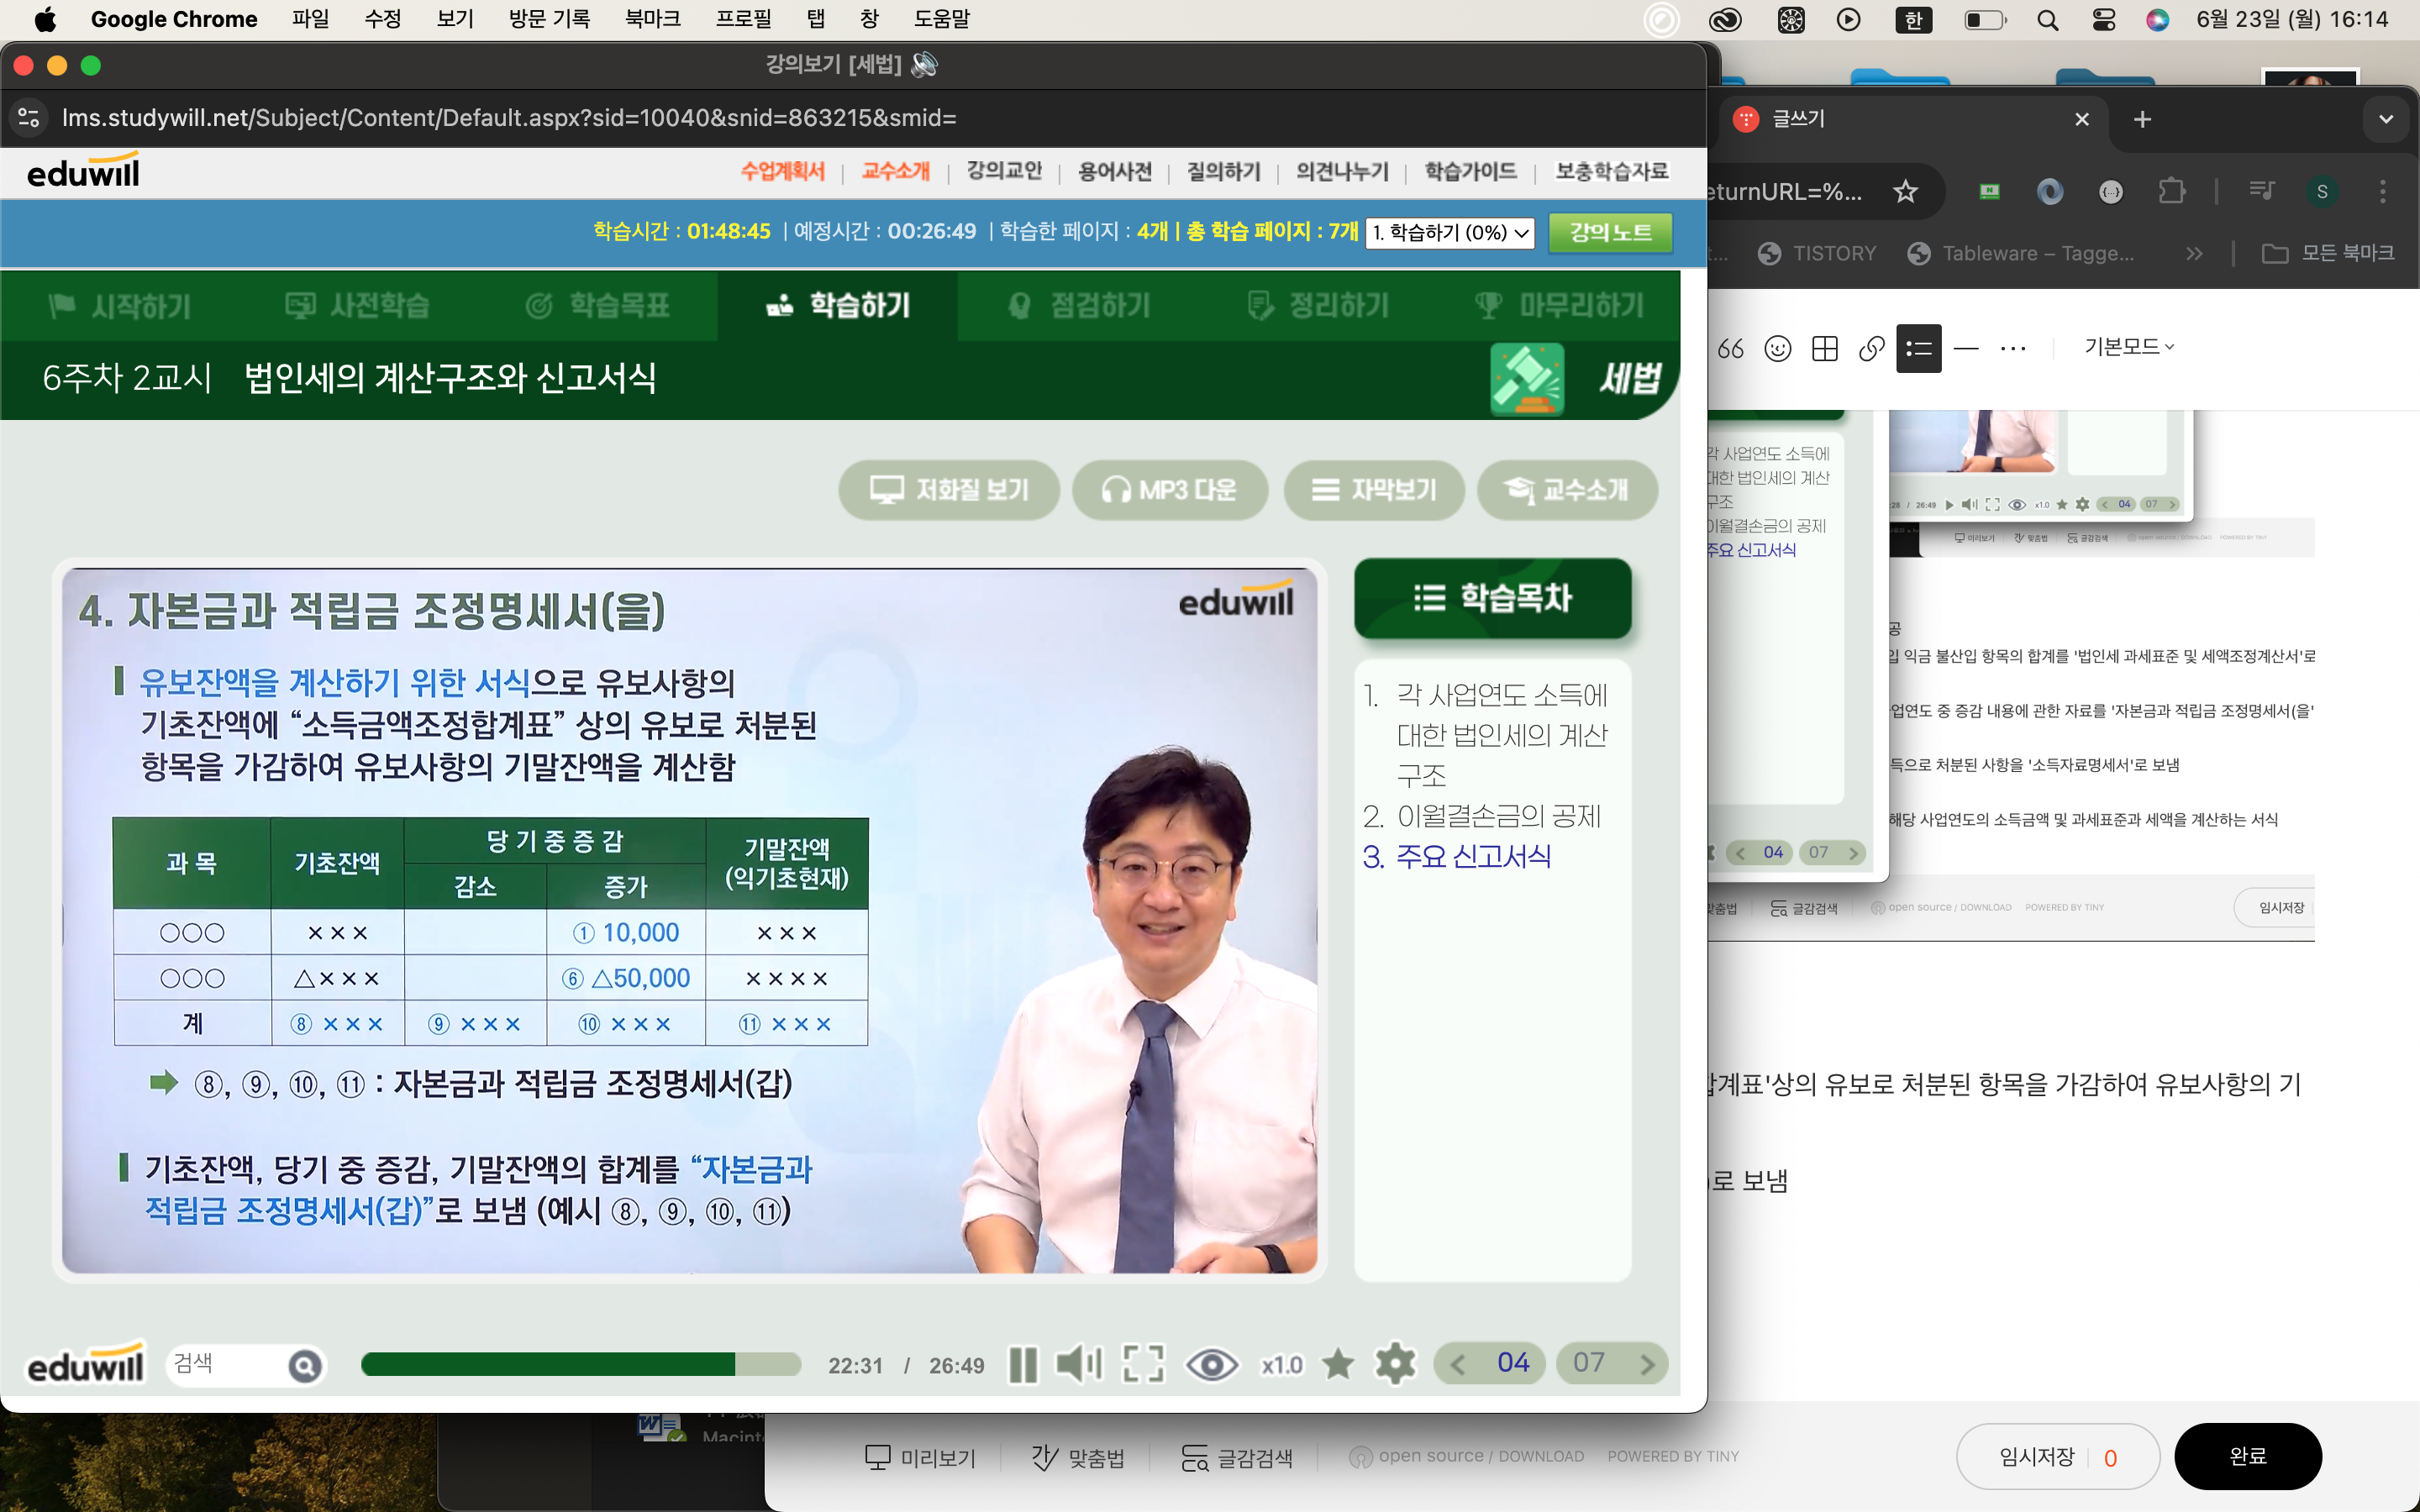
Task: Toggle the bulleted list button in editor
Action: (1918, 348)
